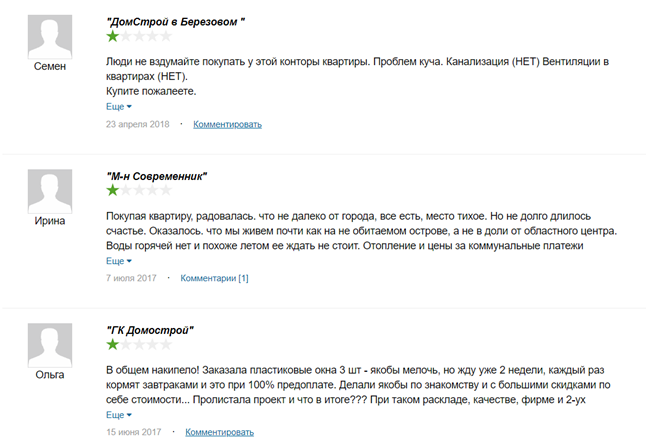Click Комментировать under the 23 апреля 2018 review
Viewport: 646px width, 447px height.
pyautogui.click(x=227, y=124)
